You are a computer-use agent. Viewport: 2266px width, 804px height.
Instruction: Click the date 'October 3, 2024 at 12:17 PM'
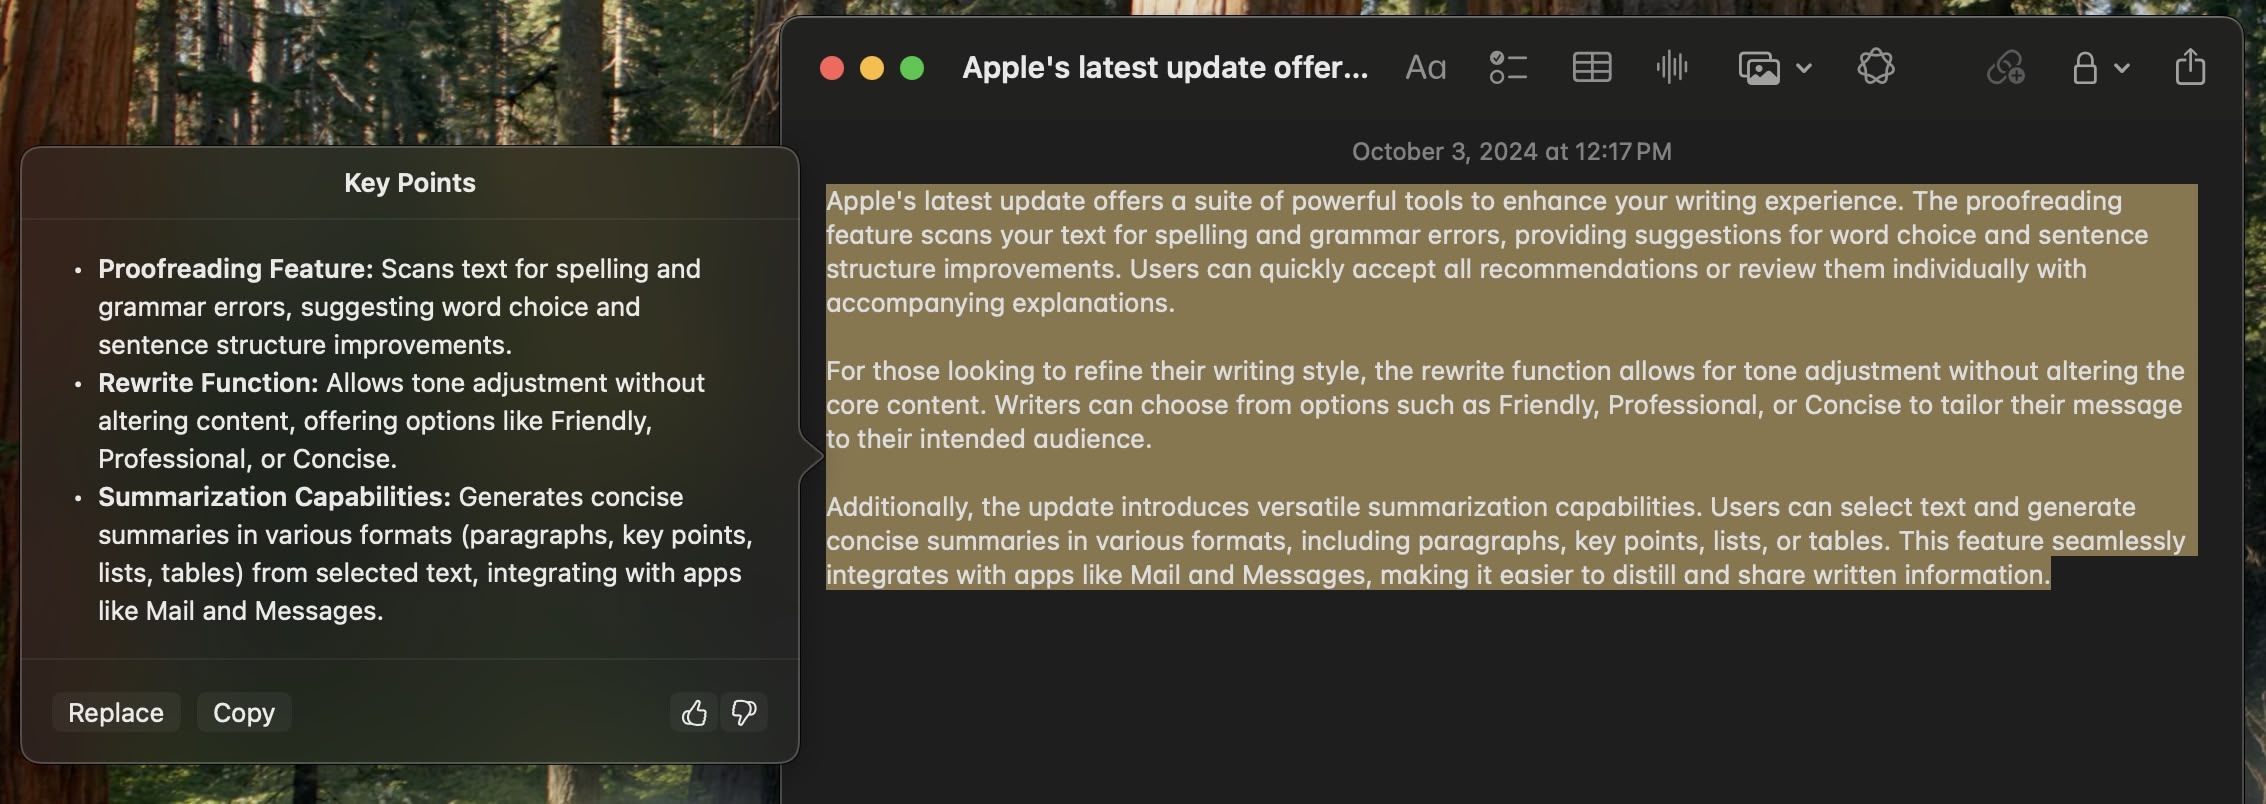pyautogui.click(x=1511, y=151)
